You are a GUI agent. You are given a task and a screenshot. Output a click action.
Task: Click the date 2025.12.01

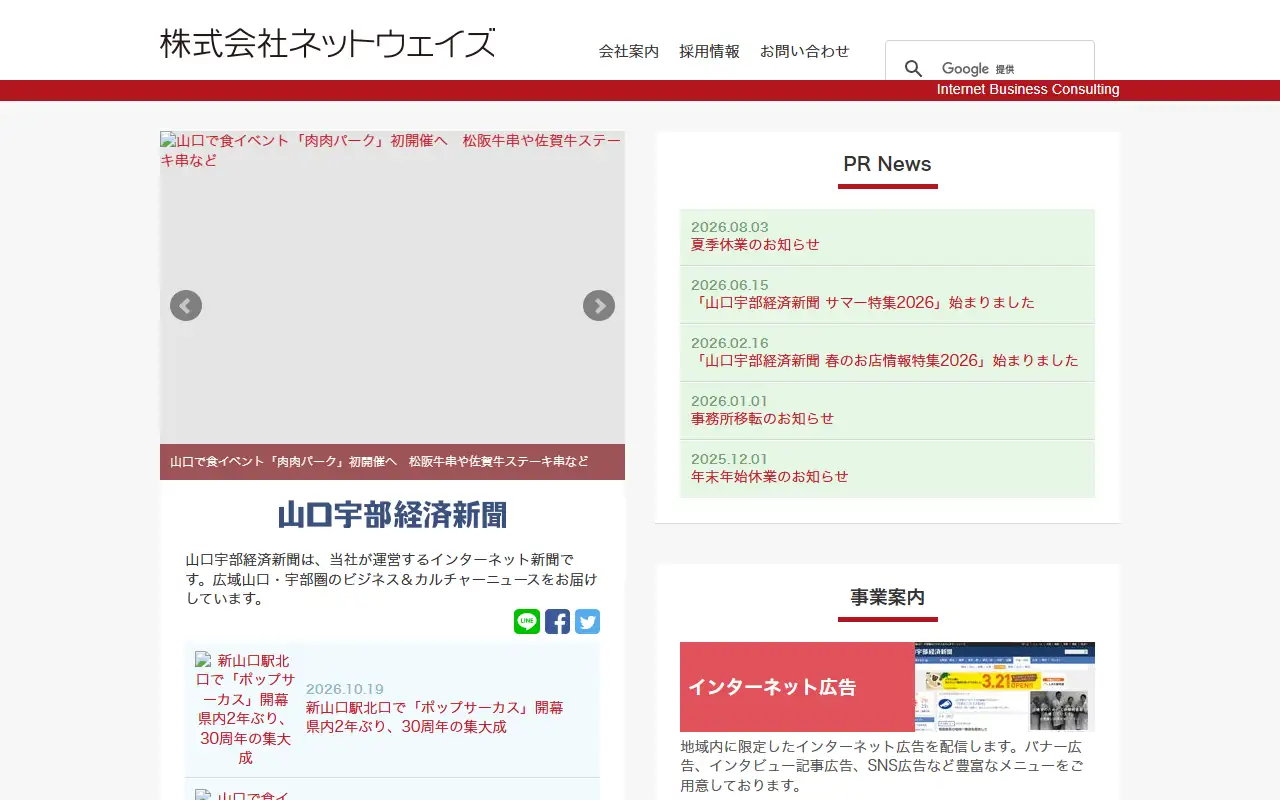pos(730,459)
